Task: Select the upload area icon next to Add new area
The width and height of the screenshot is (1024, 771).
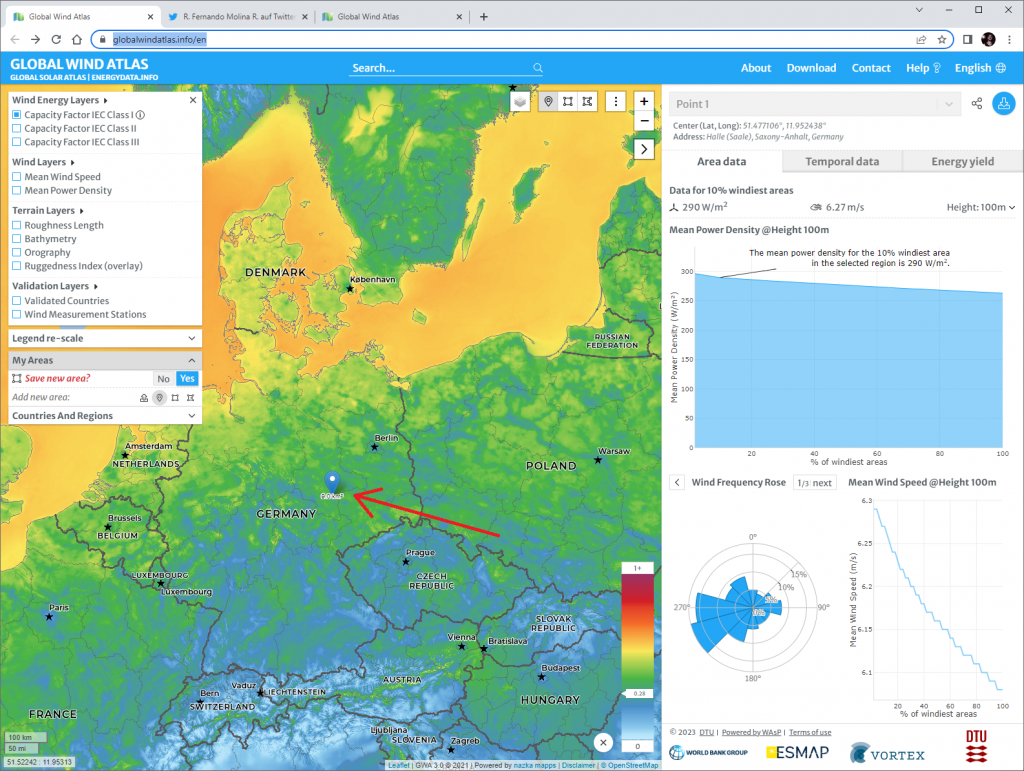Action: (x=144, y=397)
